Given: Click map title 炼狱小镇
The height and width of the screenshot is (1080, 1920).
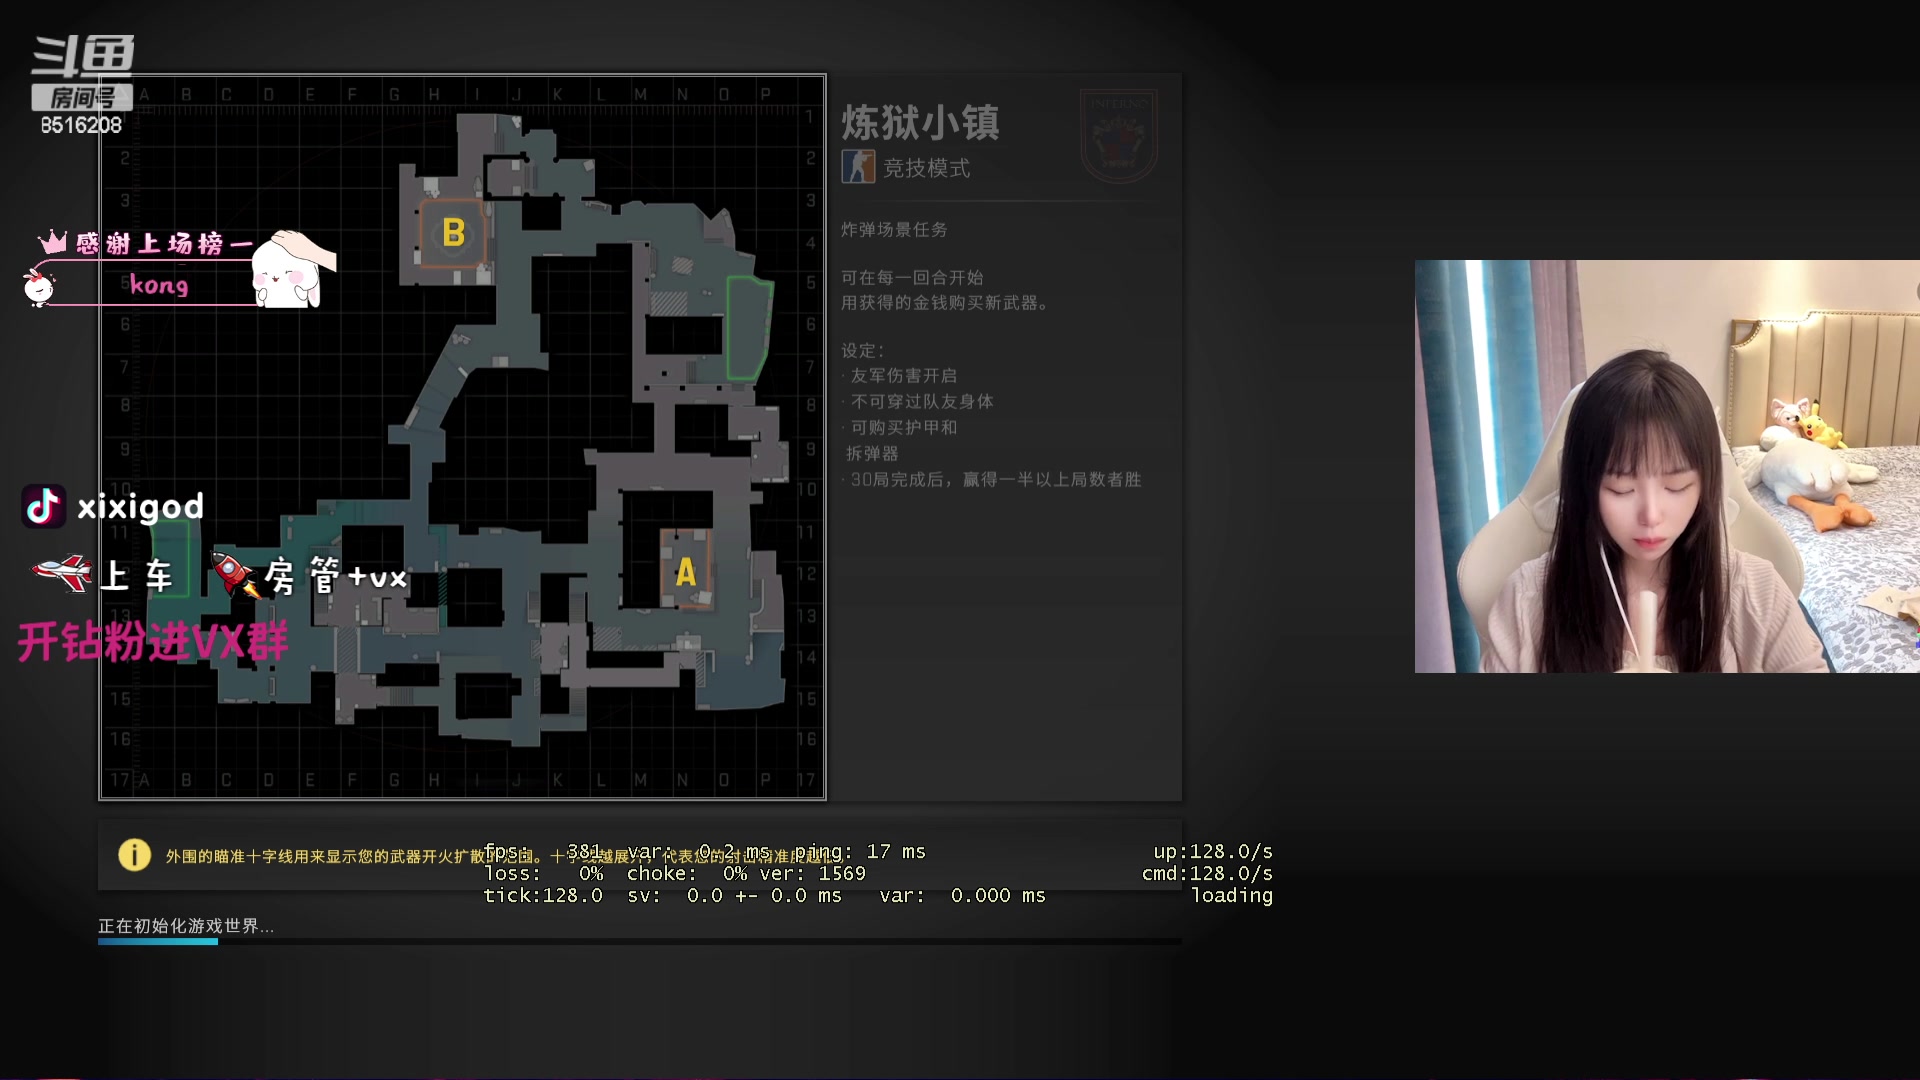Looking at the screenshot, I should tap(920, 123).
